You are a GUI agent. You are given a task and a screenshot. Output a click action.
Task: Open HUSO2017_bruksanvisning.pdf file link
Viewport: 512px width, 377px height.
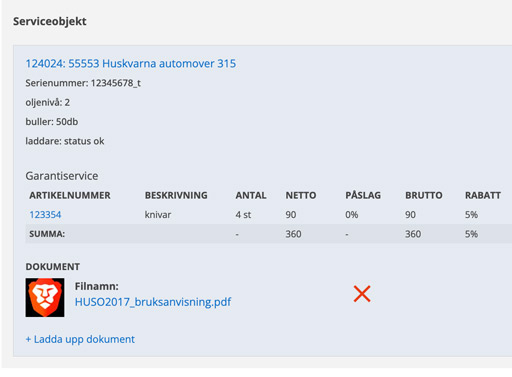tap(153, 302)
